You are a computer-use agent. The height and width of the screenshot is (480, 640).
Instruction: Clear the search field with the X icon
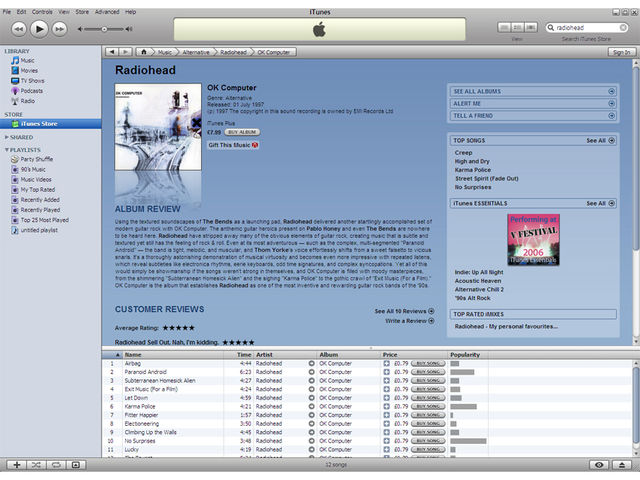click(623, 27)
